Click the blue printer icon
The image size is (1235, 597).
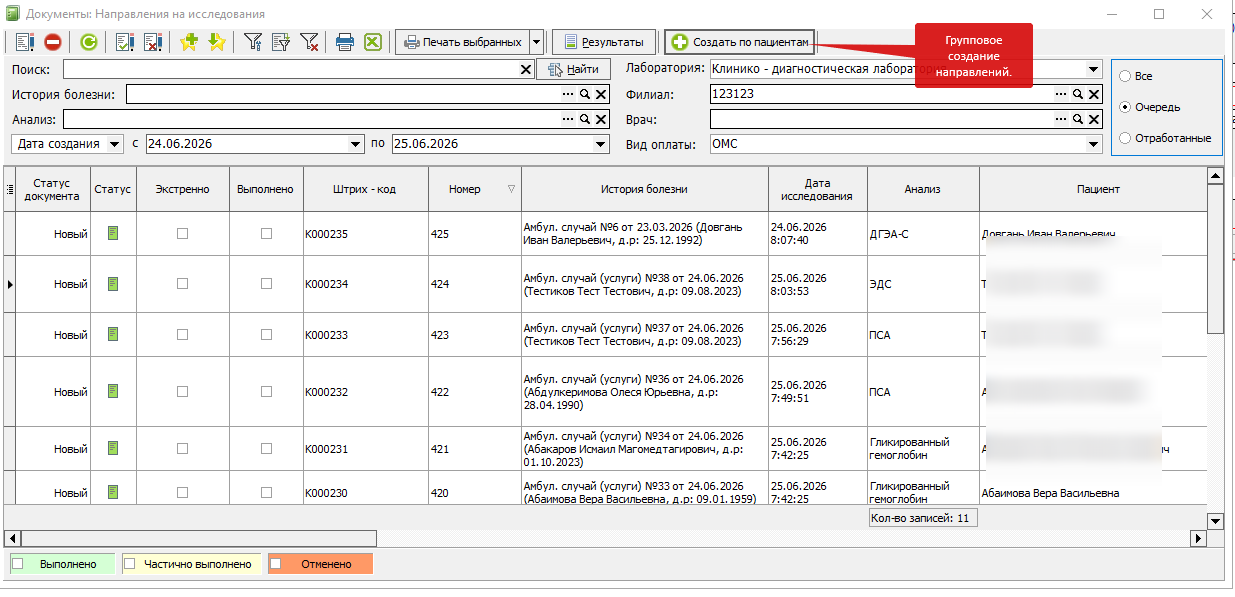click(345, 42)
